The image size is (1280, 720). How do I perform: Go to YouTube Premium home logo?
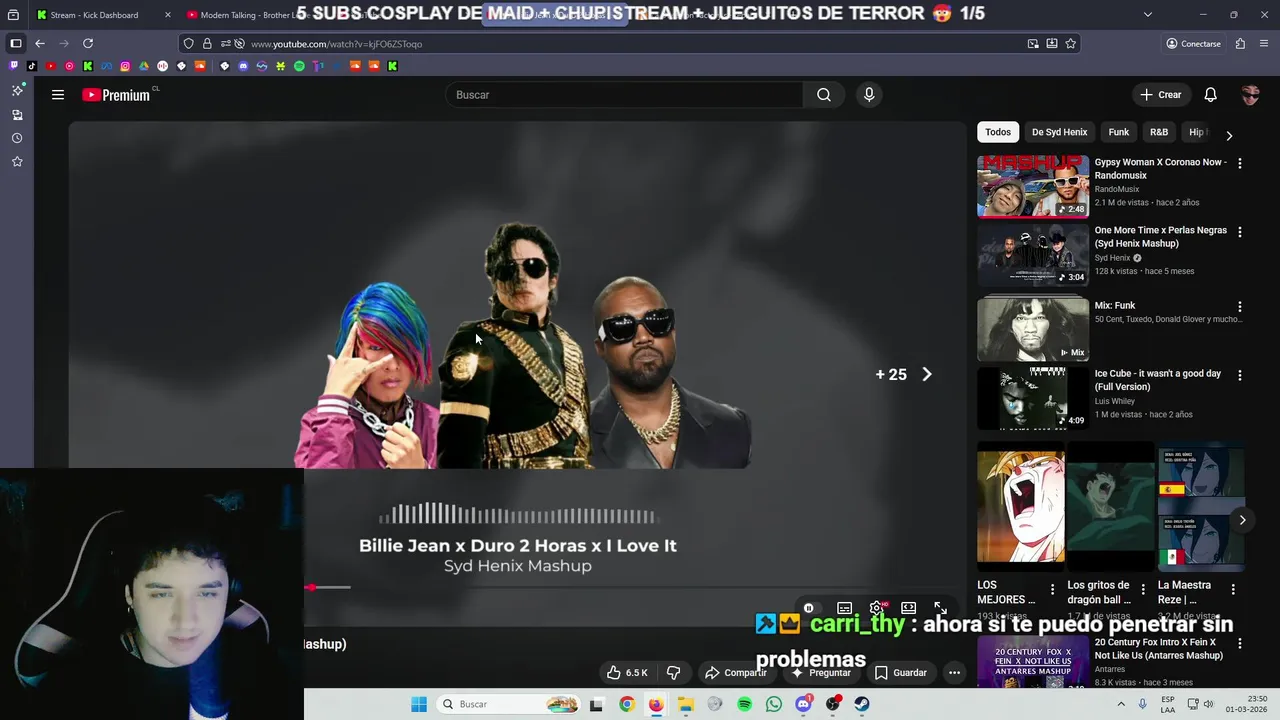pyautogui.click(x=116, y=95)
